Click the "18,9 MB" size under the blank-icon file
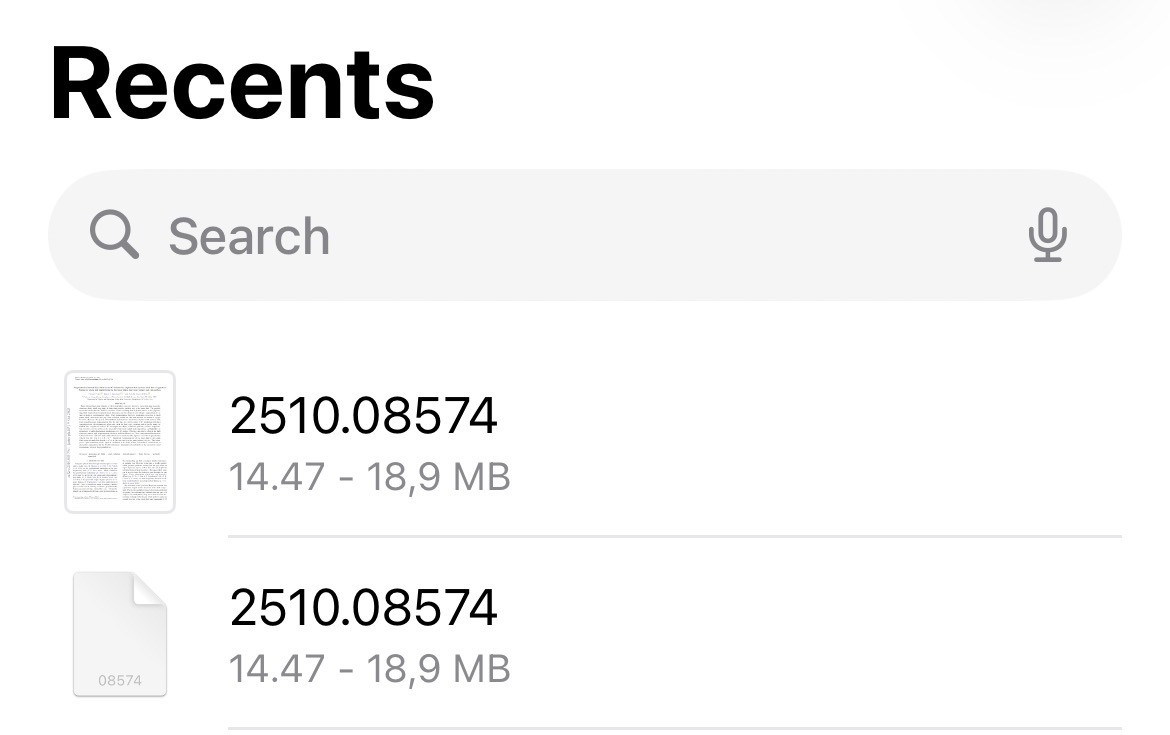This screenshot has width=1170, height=735. (438, 668)
